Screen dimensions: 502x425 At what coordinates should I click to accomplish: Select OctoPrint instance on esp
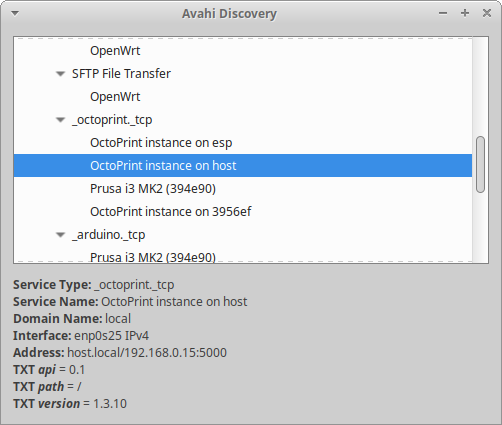pyautogui.click(x=243, y=143)
